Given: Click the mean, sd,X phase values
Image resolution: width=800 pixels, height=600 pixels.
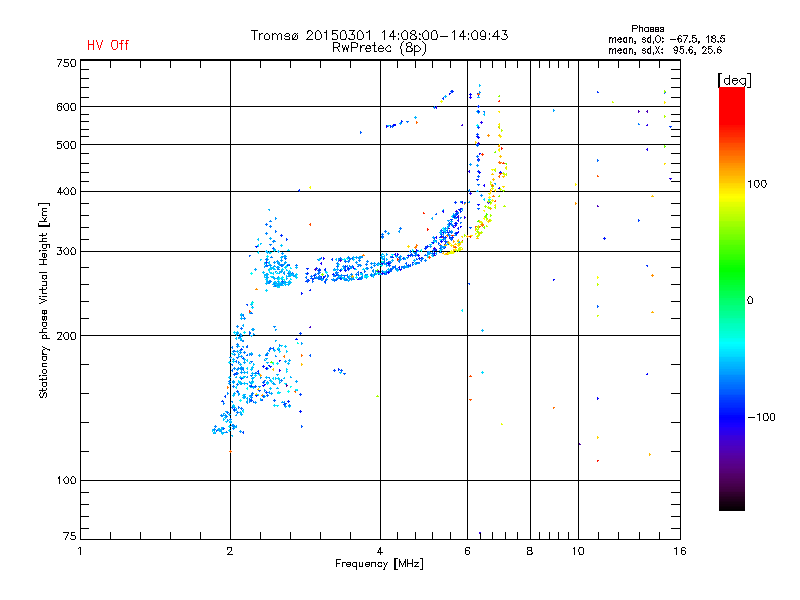Looking at the screenshot, I should [x=665, y=50].
